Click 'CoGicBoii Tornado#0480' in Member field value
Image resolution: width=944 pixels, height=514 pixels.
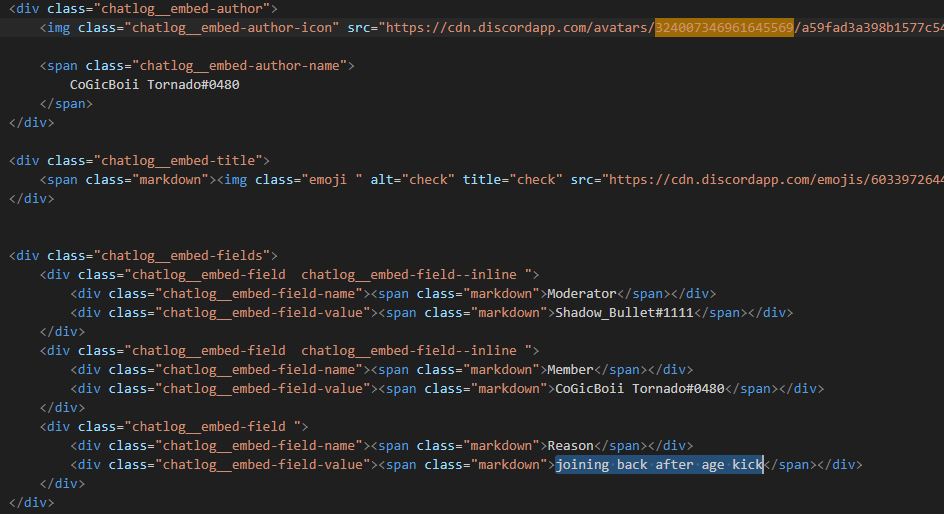640,389
